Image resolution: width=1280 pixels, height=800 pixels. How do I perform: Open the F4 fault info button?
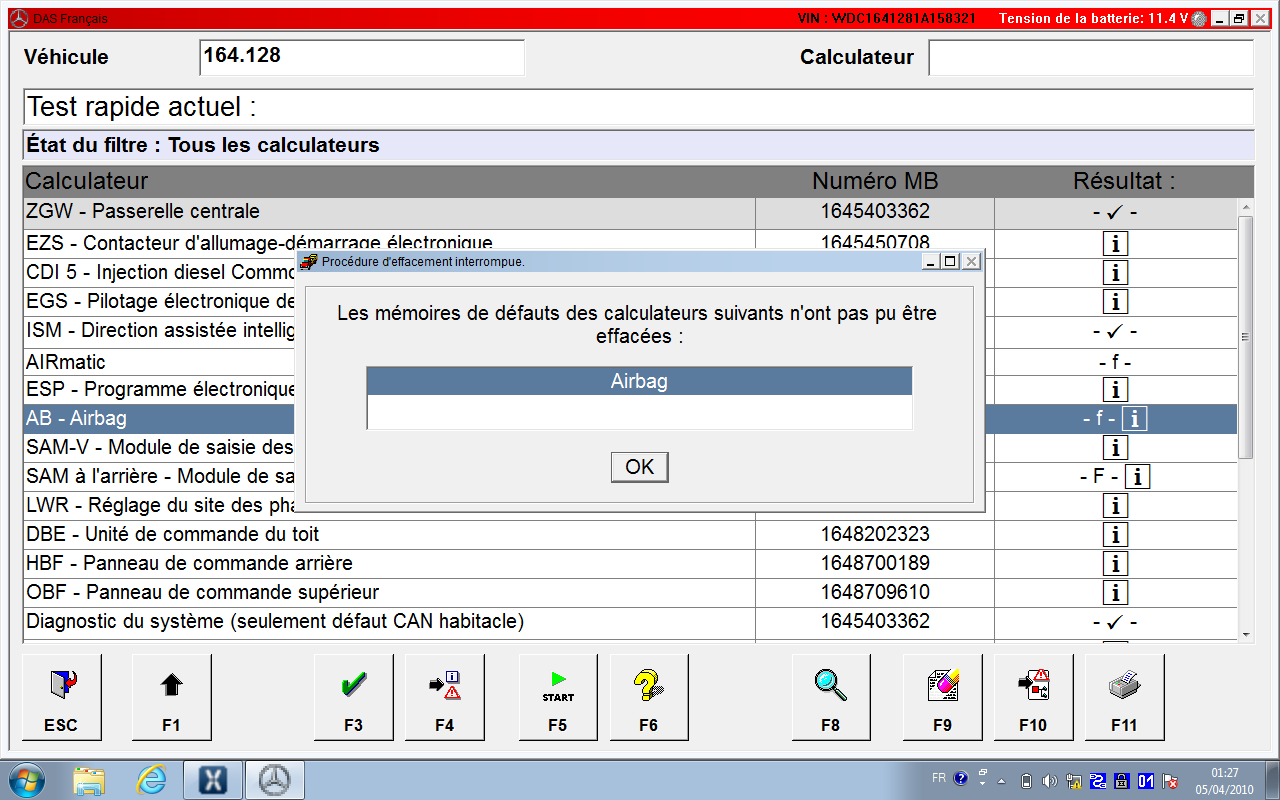click(445, 697)
